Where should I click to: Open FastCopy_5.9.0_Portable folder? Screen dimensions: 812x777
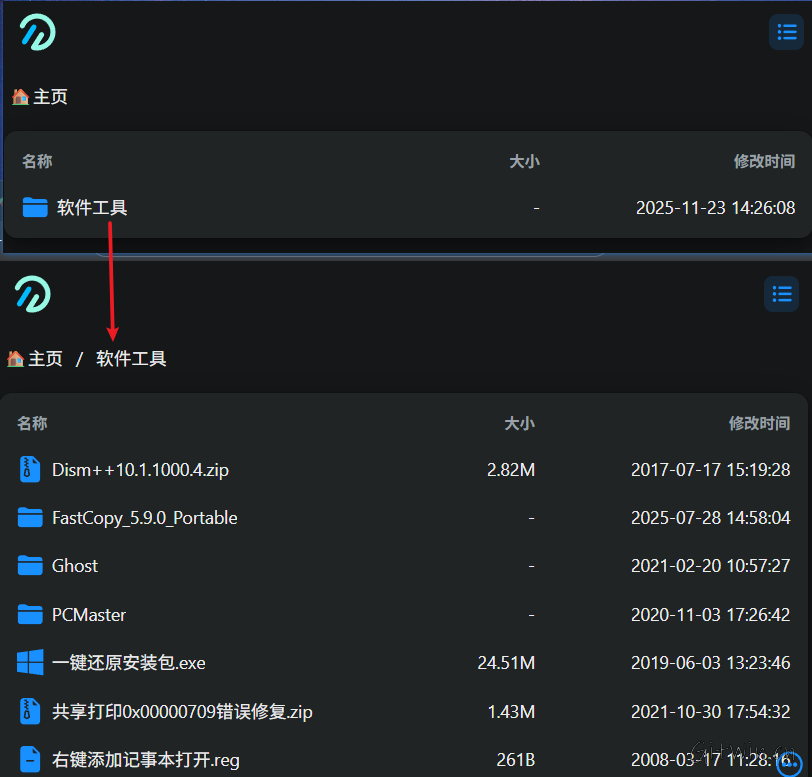coord(145,518)
